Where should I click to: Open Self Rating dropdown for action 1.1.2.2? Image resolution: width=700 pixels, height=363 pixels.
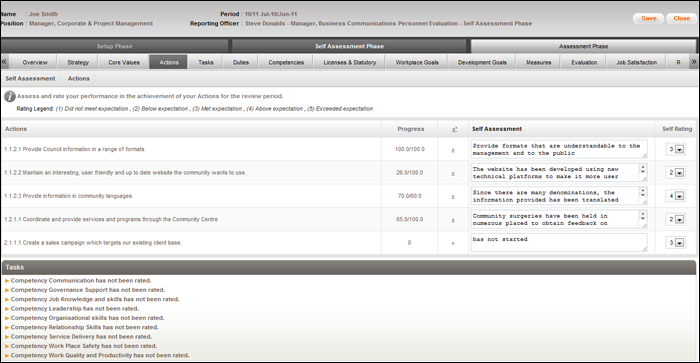pos(675,173)
